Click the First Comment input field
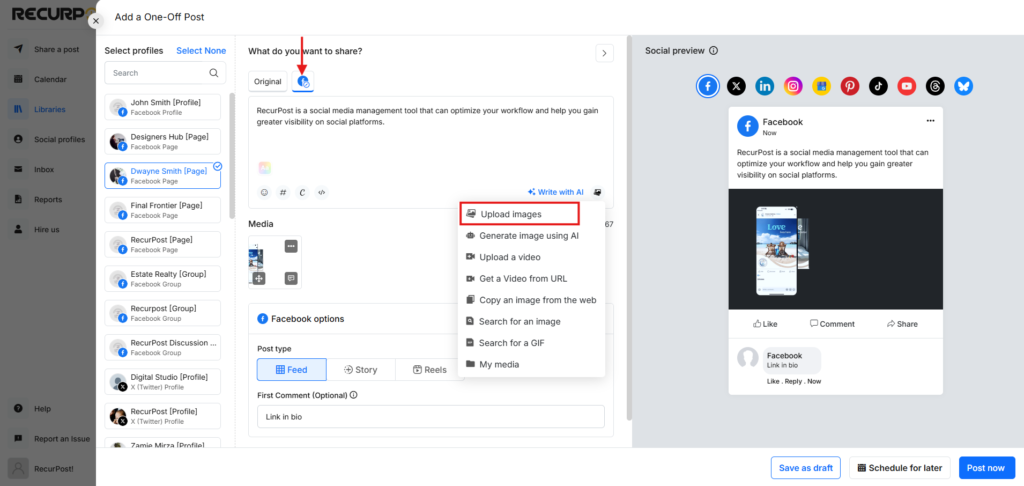This screenshot has width=1024, height=486. point(431,416)
